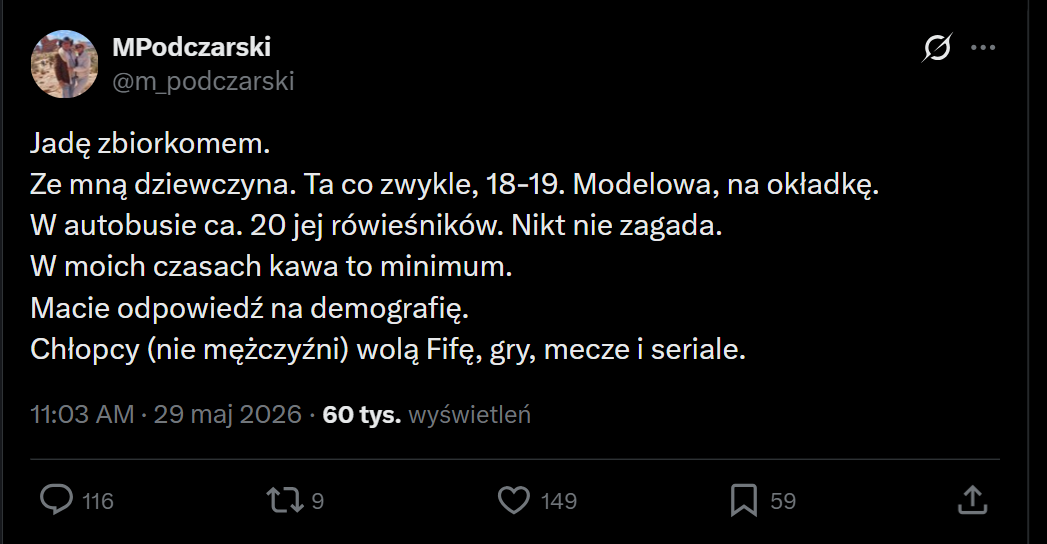Click the MPodczarski display name

[192, 47]
